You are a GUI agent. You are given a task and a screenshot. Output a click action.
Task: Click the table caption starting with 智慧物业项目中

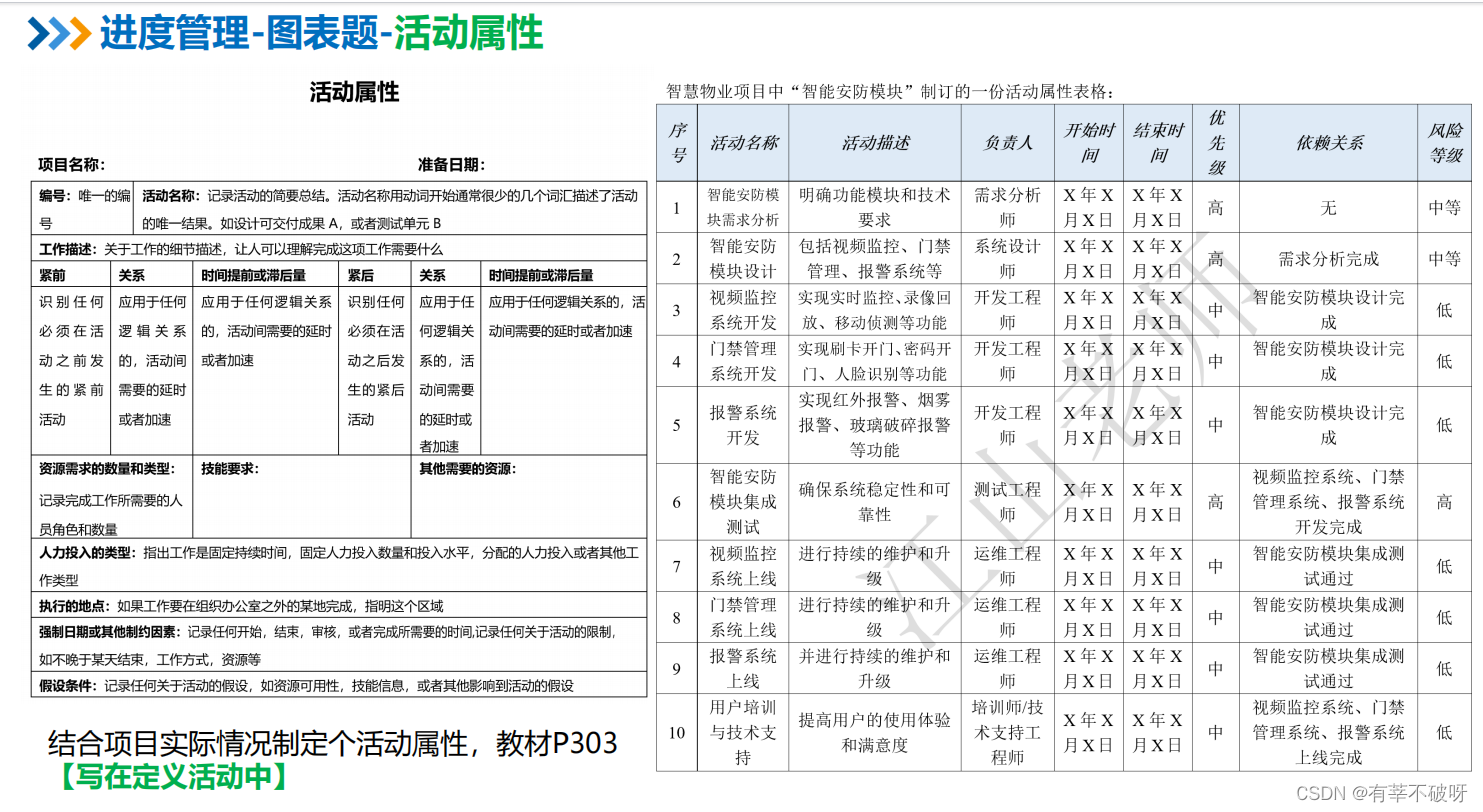(x=891, y=91)
